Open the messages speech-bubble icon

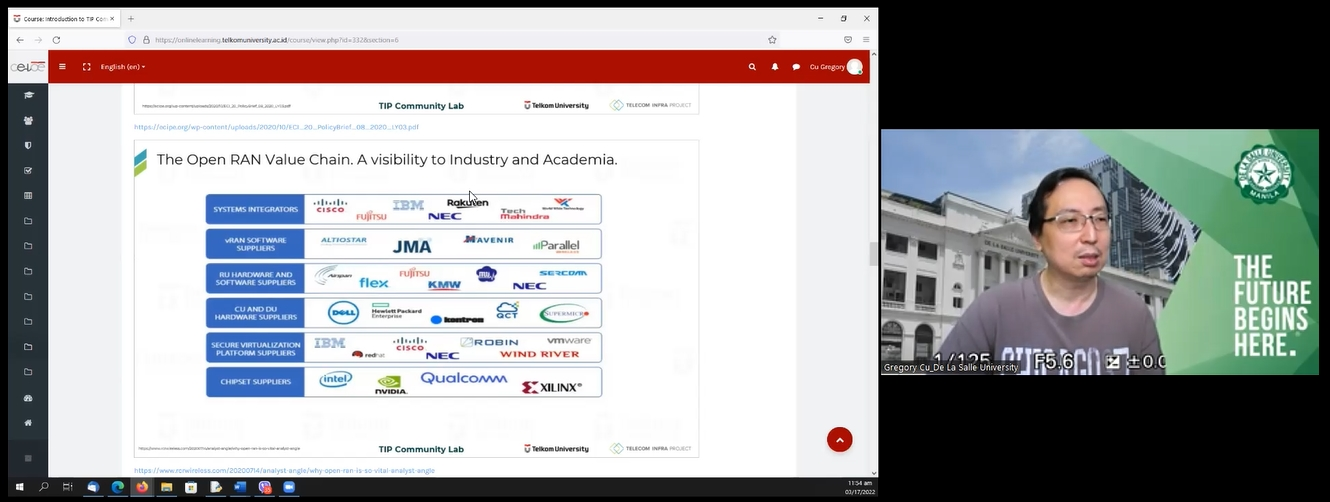click(x=796, y=67)
